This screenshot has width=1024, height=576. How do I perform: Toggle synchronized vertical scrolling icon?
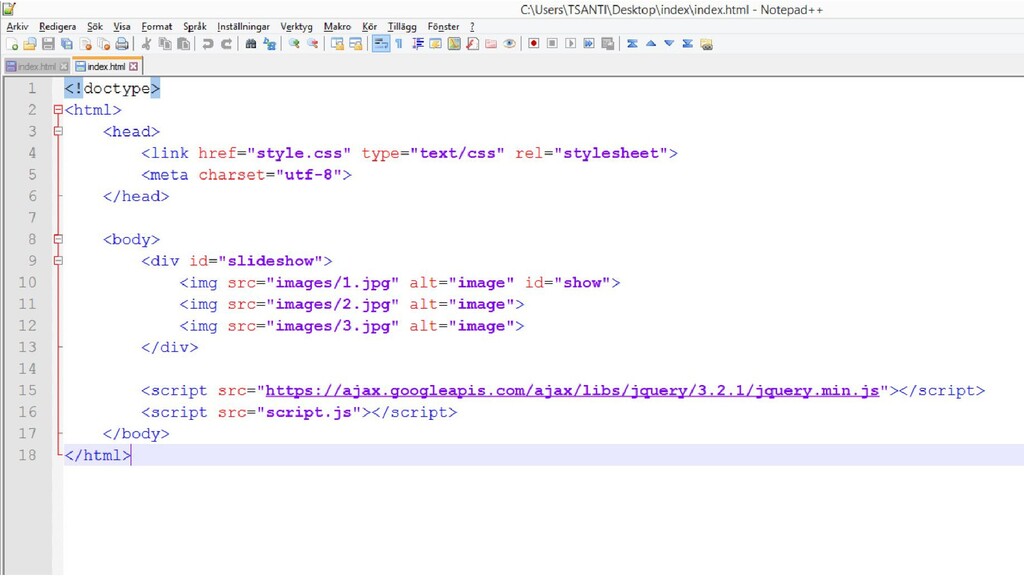click(x=337, y=44)
